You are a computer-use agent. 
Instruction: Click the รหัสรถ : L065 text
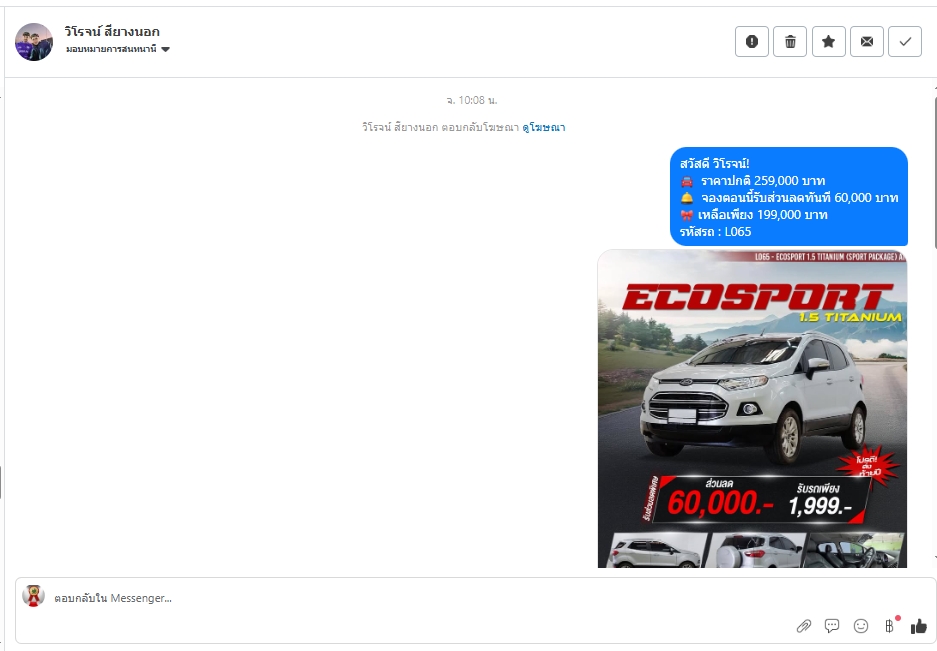tap(715, 232)
